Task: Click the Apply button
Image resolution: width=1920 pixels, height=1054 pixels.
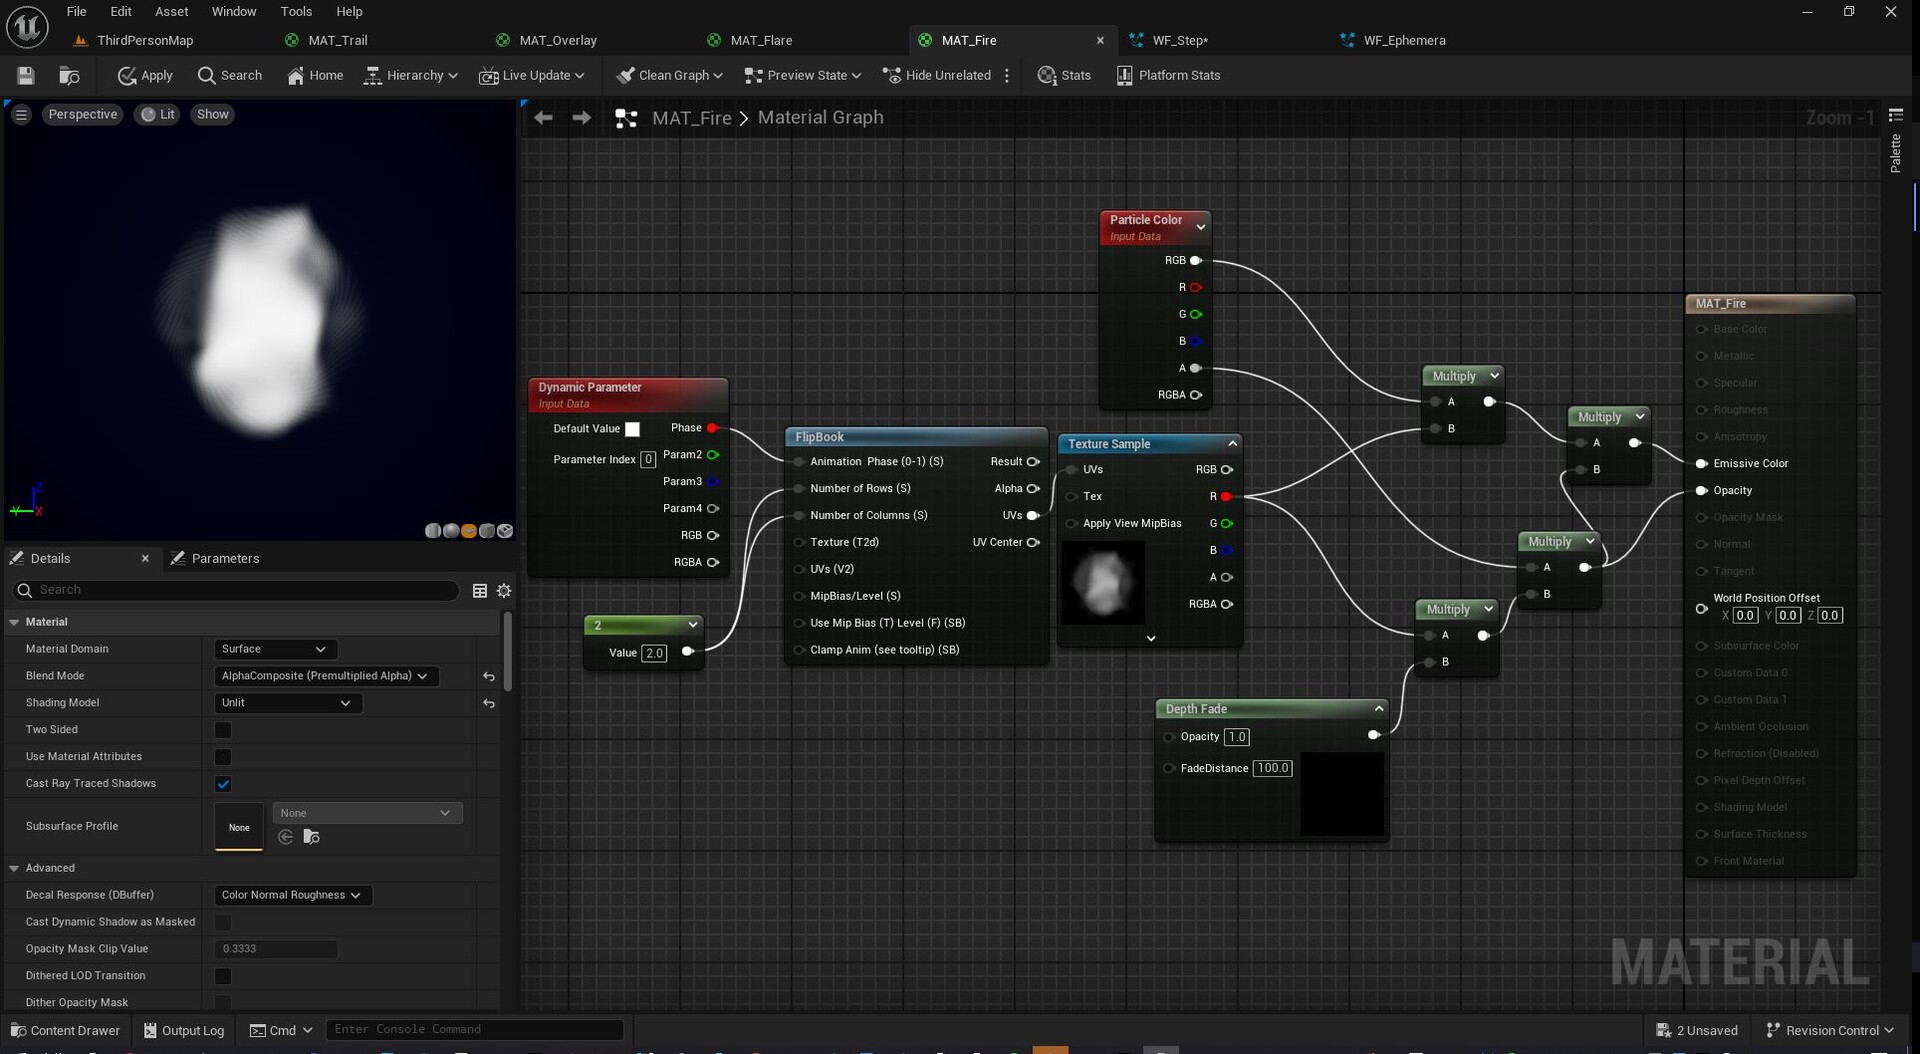Action: coord(145,76)
